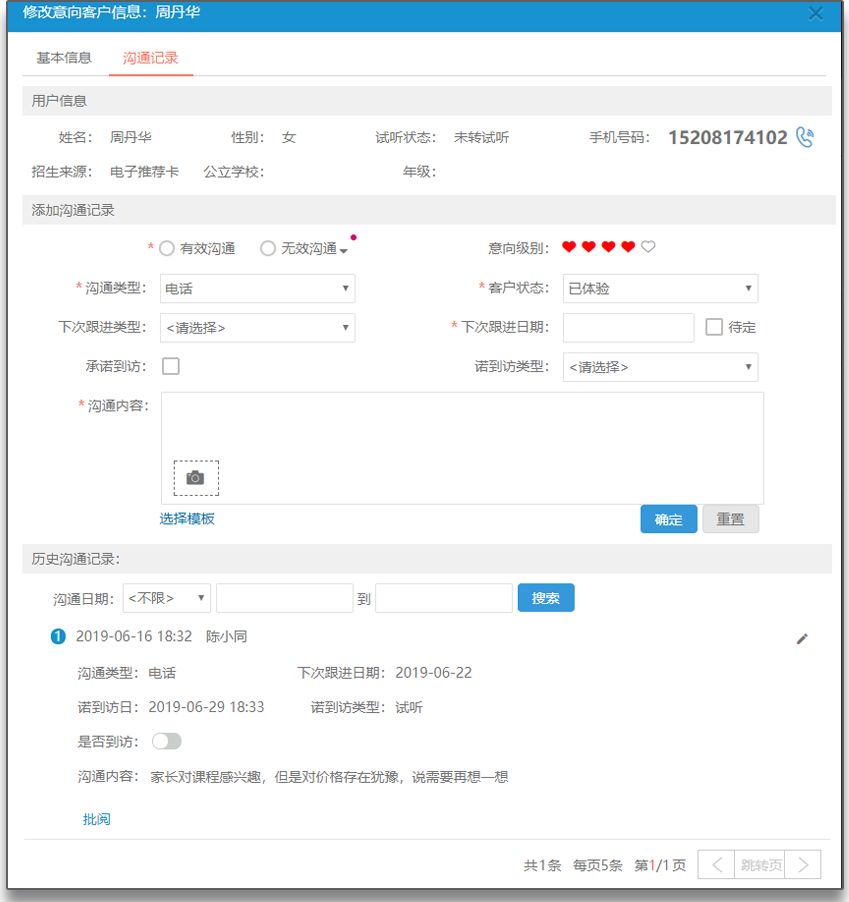Open the 沟通类型 dropdown
The height and width of the screenshot is (902, 849).
pos(257,288)
